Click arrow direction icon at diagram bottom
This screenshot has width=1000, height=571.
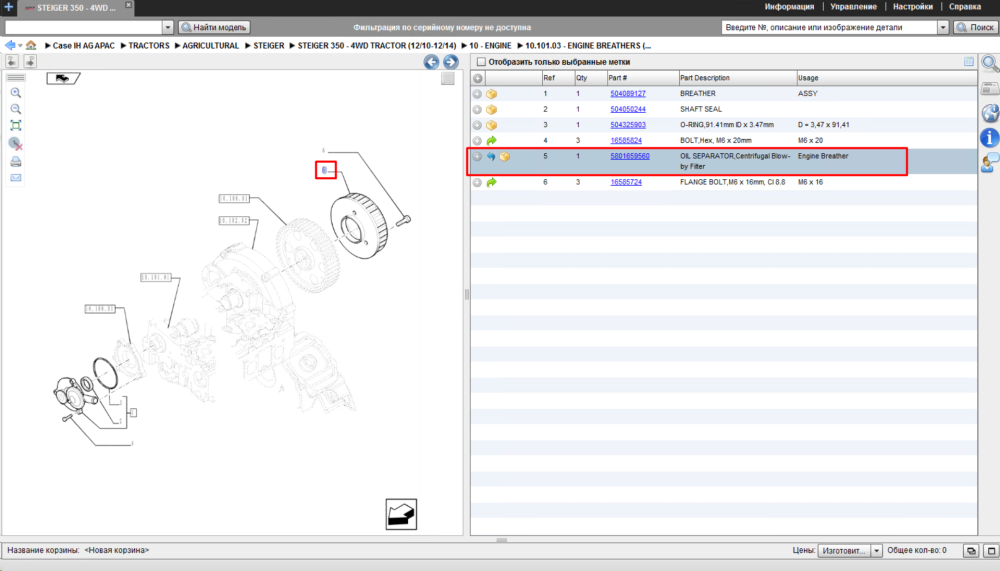point(401,514)
